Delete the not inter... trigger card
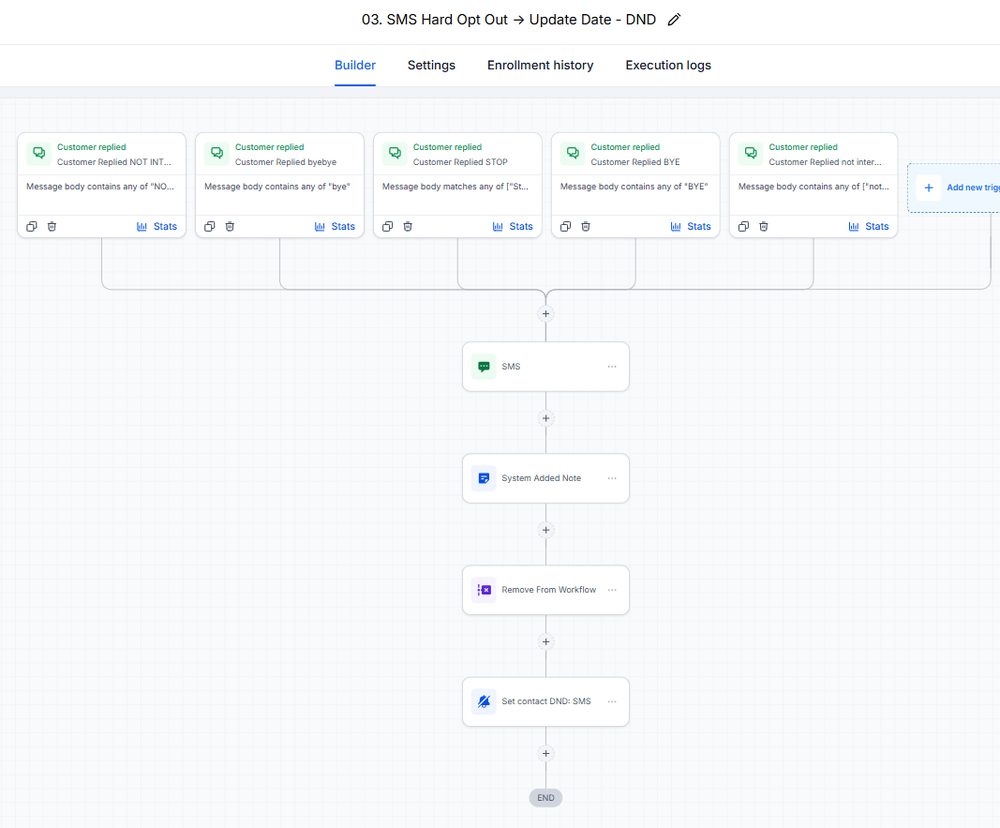 tap(763, 226)
